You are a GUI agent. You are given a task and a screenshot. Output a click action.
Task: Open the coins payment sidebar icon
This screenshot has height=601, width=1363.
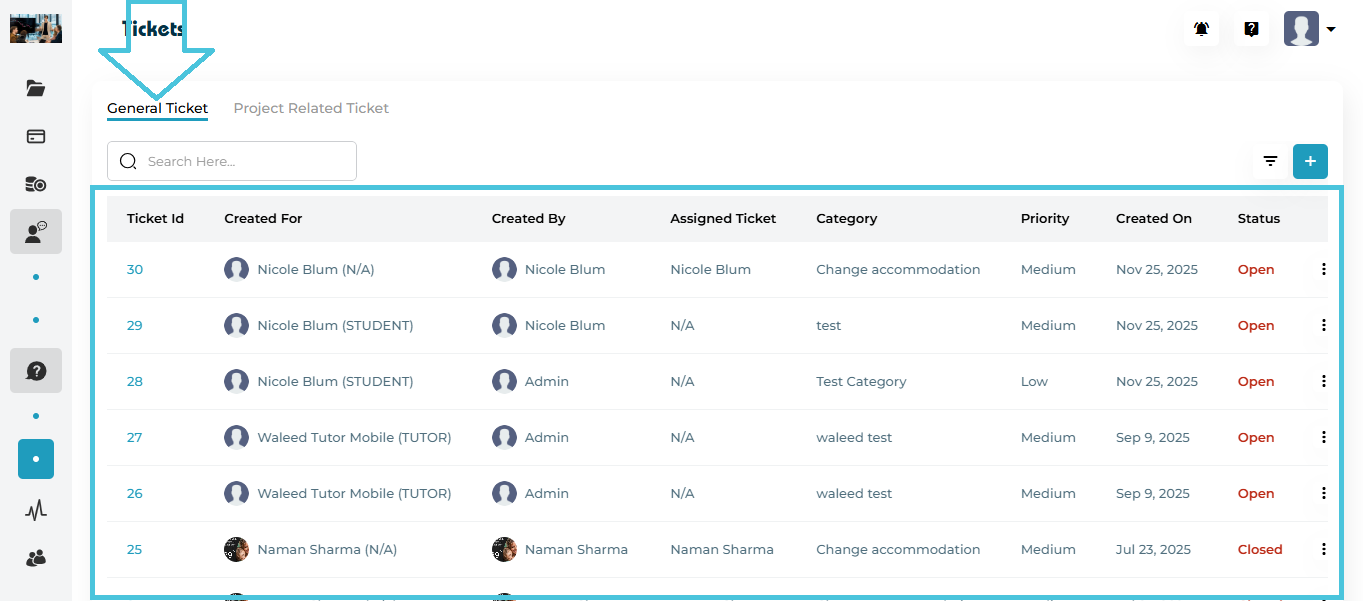point(36,184)
